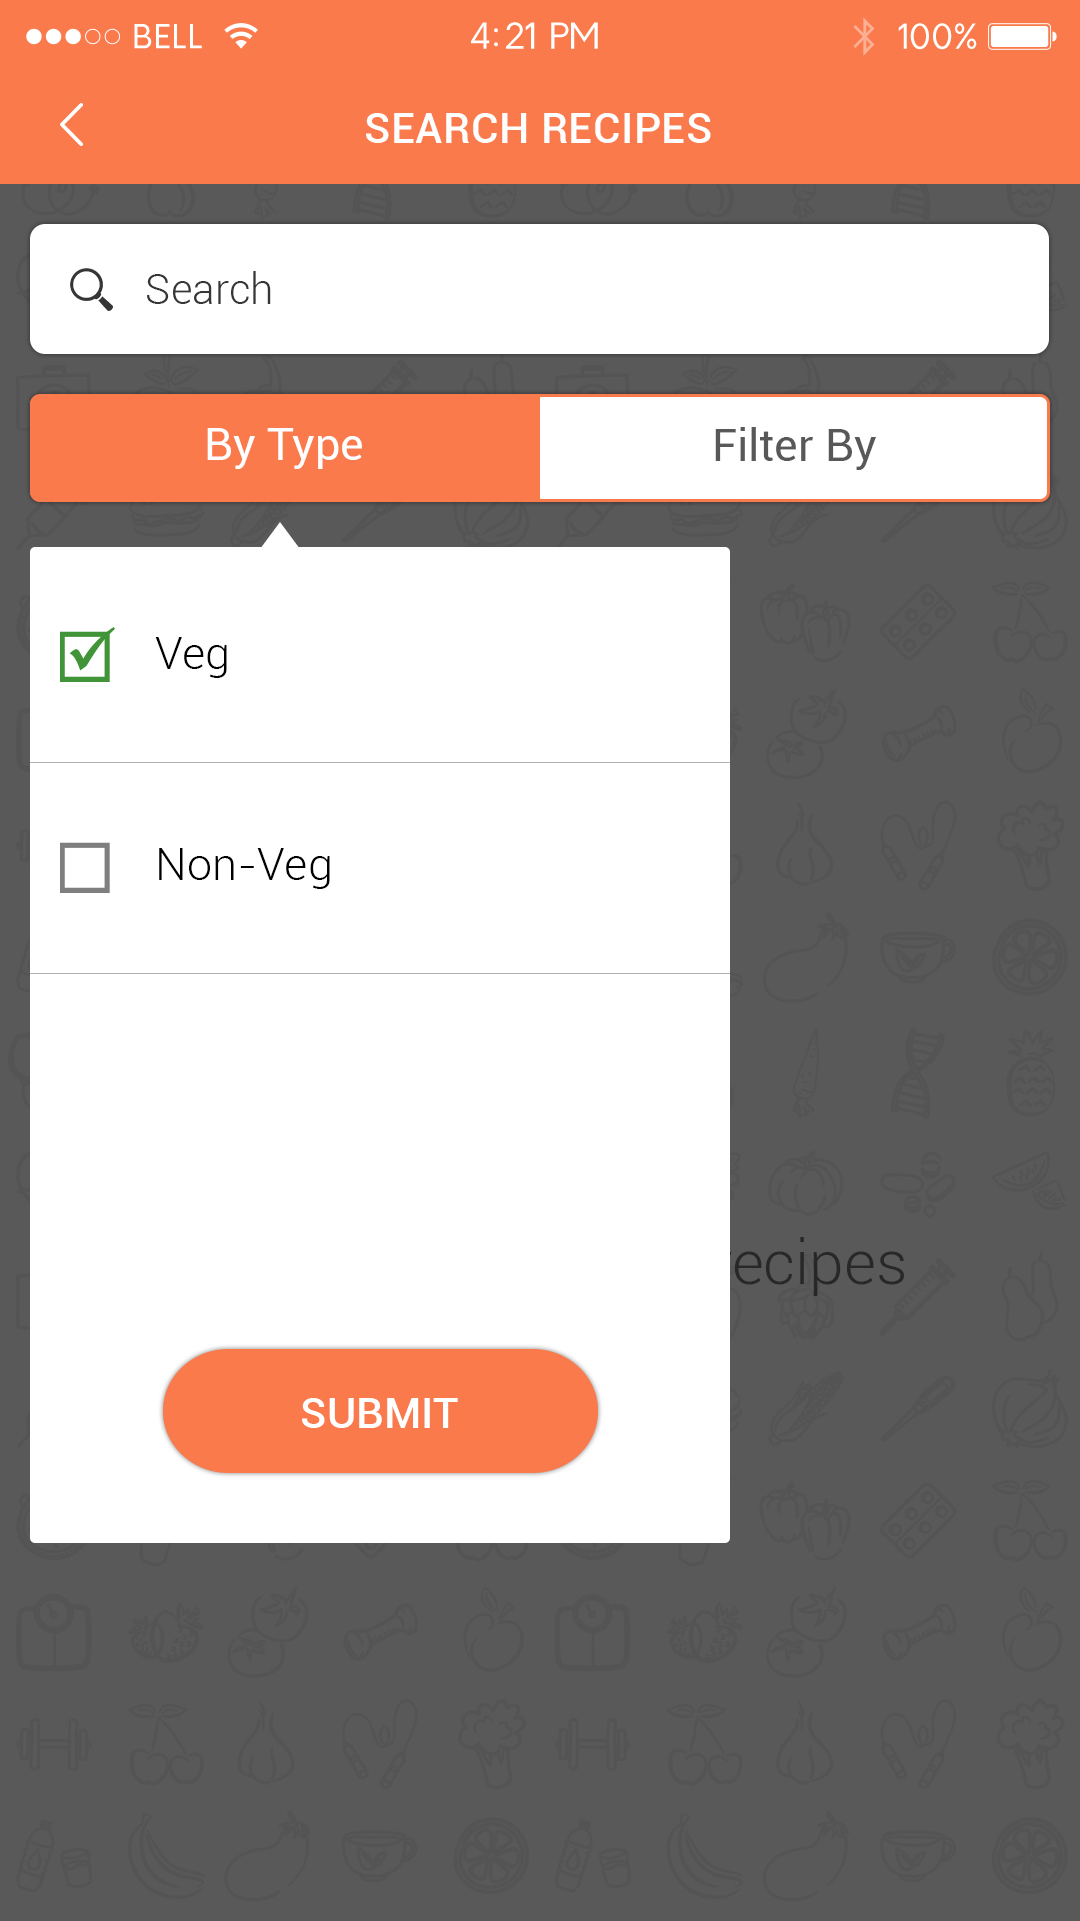Image resolution: width=1080 pixels, height=1921 pixels.
Task: Check the empty Non-Veg checkbox
Action: pos(85,867)
